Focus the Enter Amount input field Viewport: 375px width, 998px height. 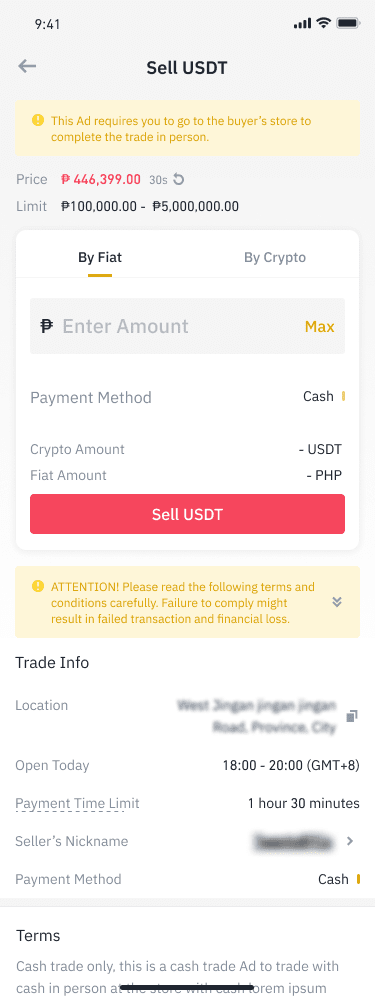point(187,326)
